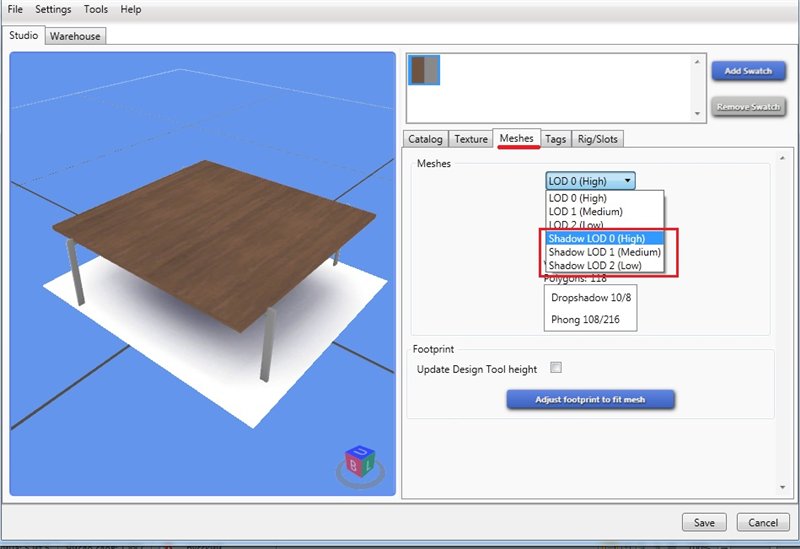This screenshot has height=549, width=800.
Task: Choose Shadow LOD 2 (Low) option
Action: [x=596, y=265]
